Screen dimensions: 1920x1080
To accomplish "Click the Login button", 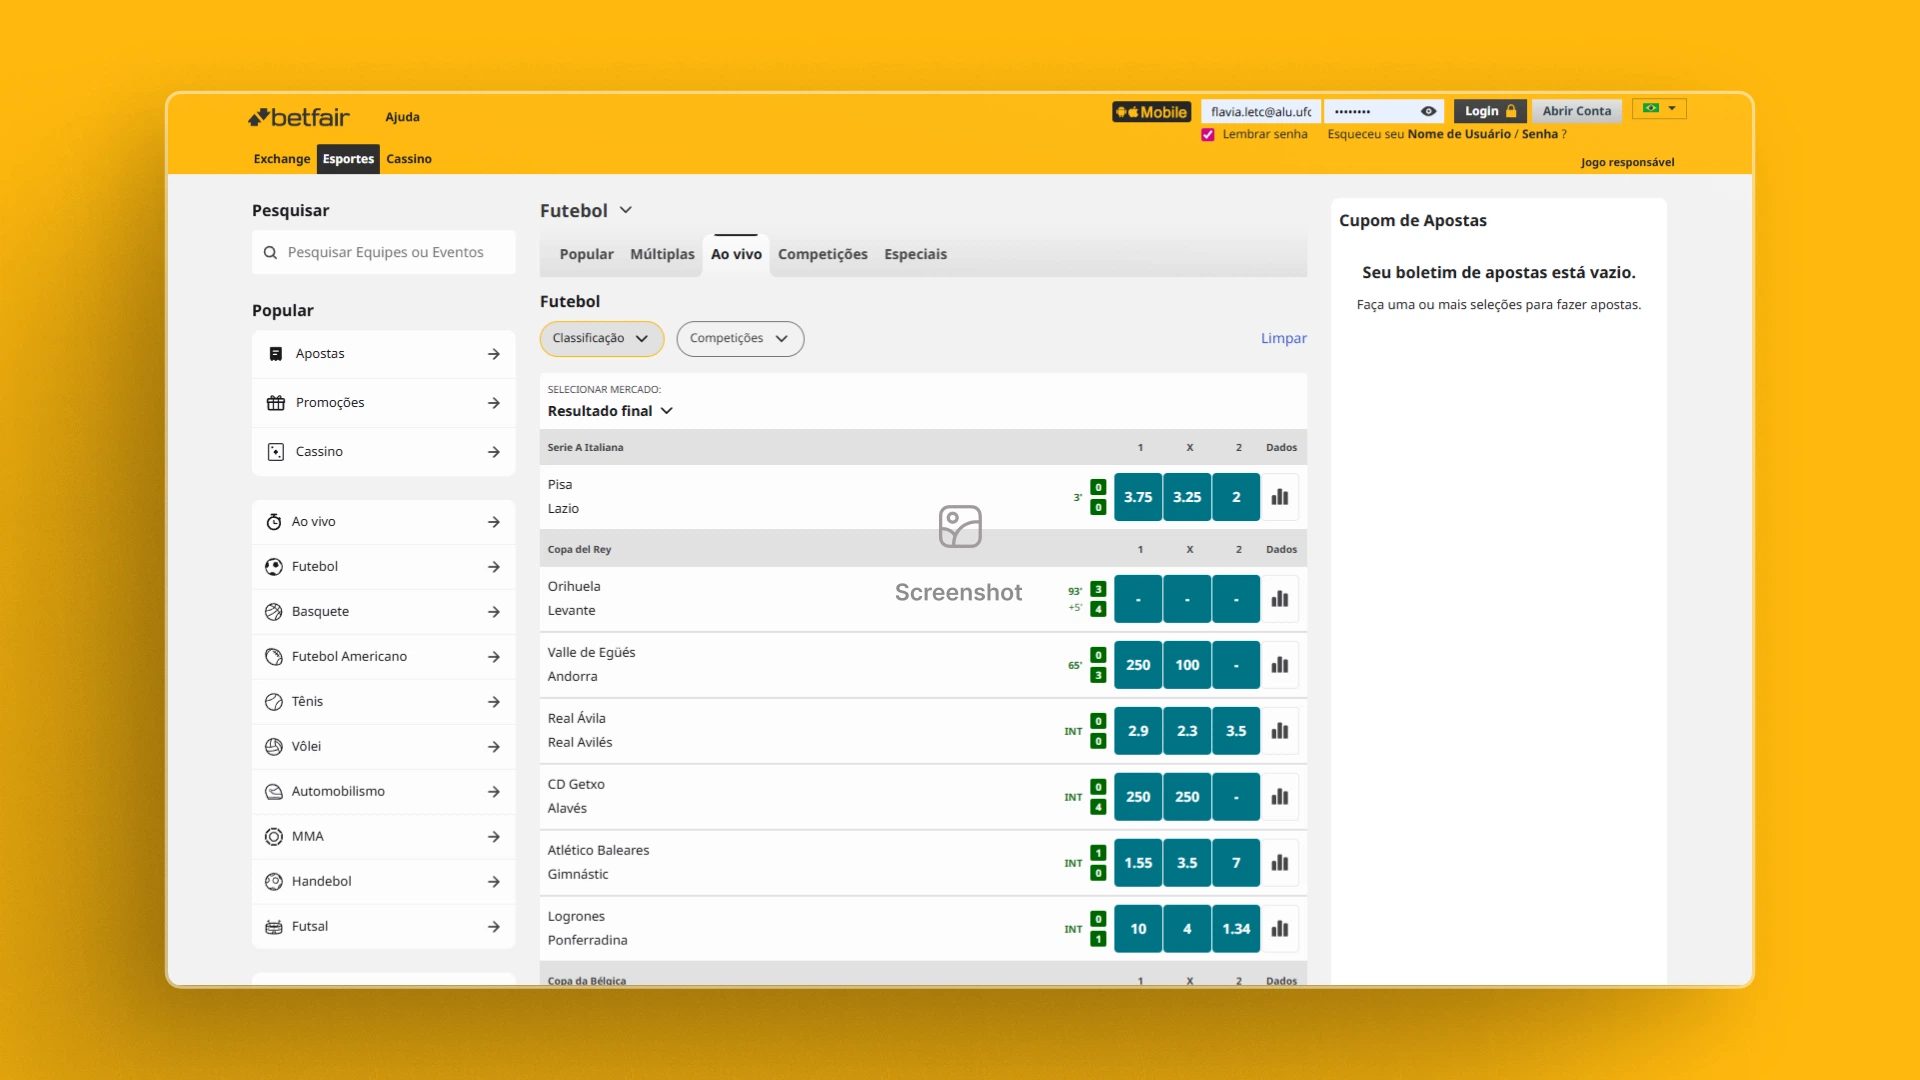I will point(1489,111).
